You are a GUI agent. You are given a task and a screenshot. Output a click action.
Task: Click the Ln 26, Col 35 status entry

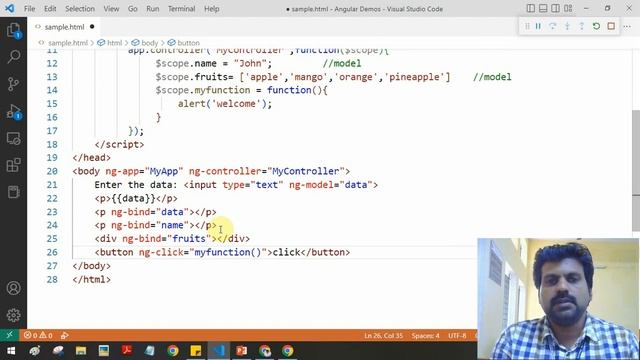coord(383,336)
